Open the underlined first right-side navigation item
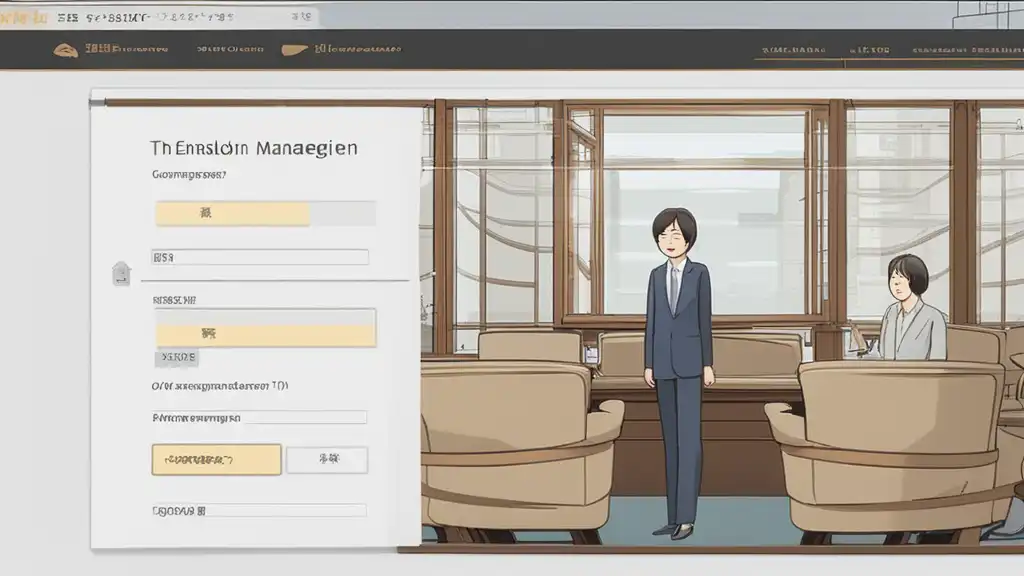The image size is (1024, 576). (793, 50)
